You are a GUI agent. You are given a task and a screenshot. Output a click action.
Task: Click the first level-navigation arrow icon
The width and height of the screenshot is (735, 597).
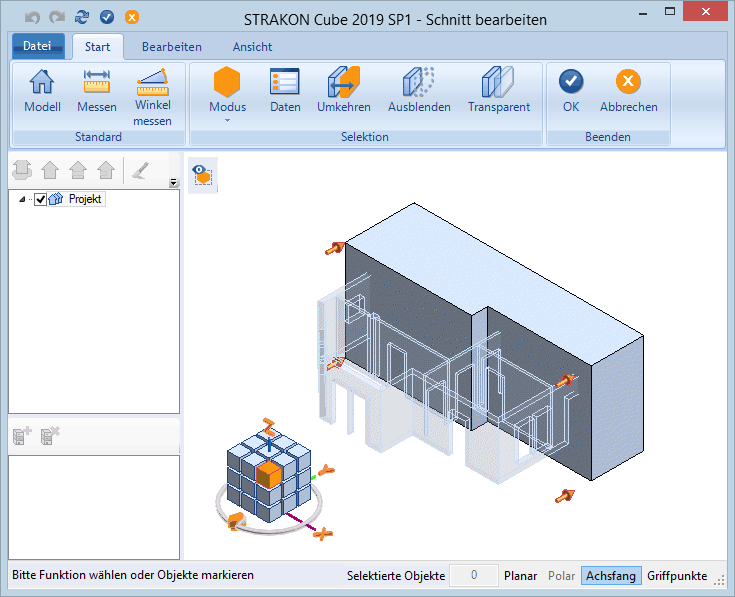(x=22, y=170)
